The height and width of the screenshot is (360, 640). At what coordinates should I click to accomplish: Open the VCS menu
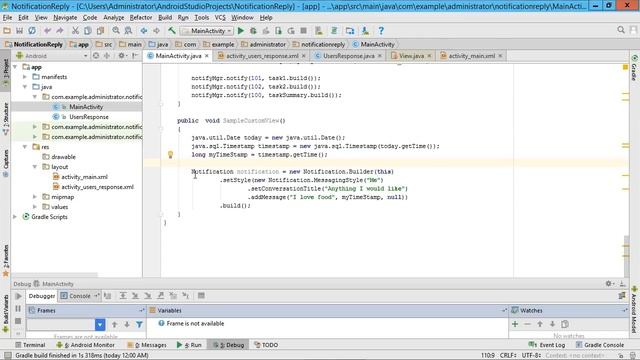pos(220,18)
